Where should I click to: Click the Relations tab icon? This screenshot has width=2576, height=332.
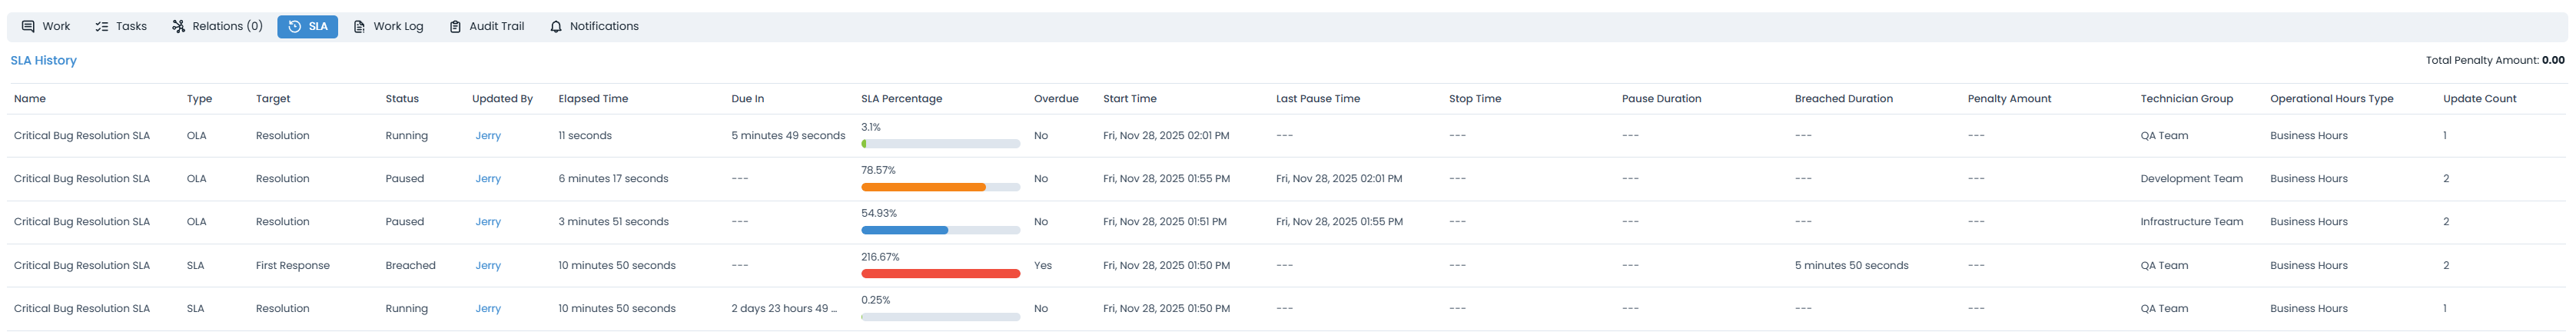click(x=178, y=27)
